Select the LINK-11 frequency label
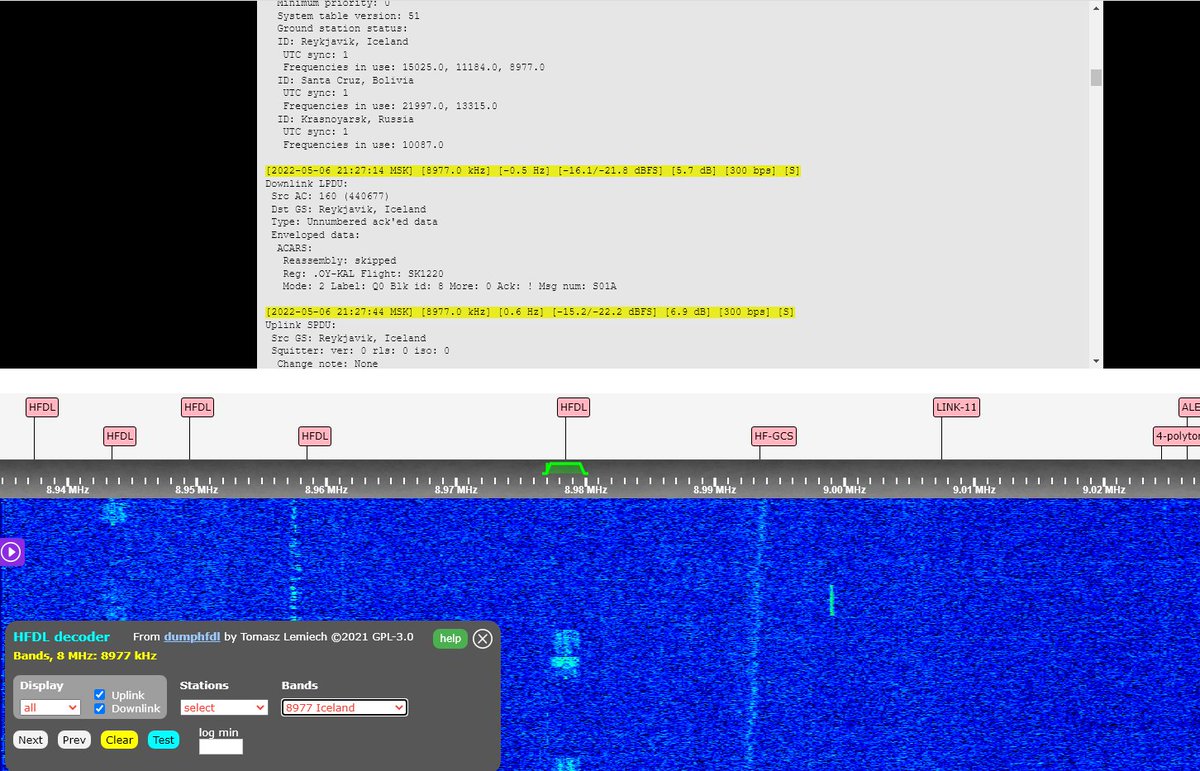Screen dimensions: 1200x771 (x=956, y=407)
